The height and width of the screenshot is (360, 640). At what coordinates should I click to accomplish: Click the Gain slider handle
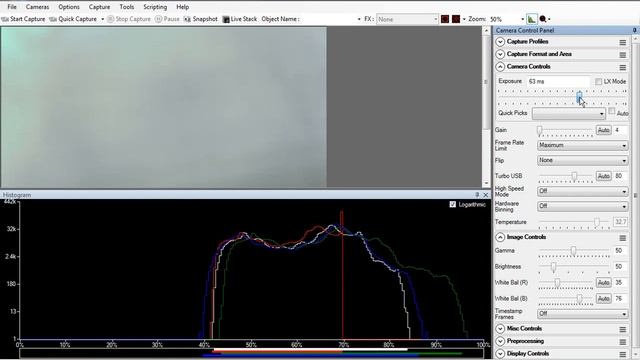coord(539,130)
